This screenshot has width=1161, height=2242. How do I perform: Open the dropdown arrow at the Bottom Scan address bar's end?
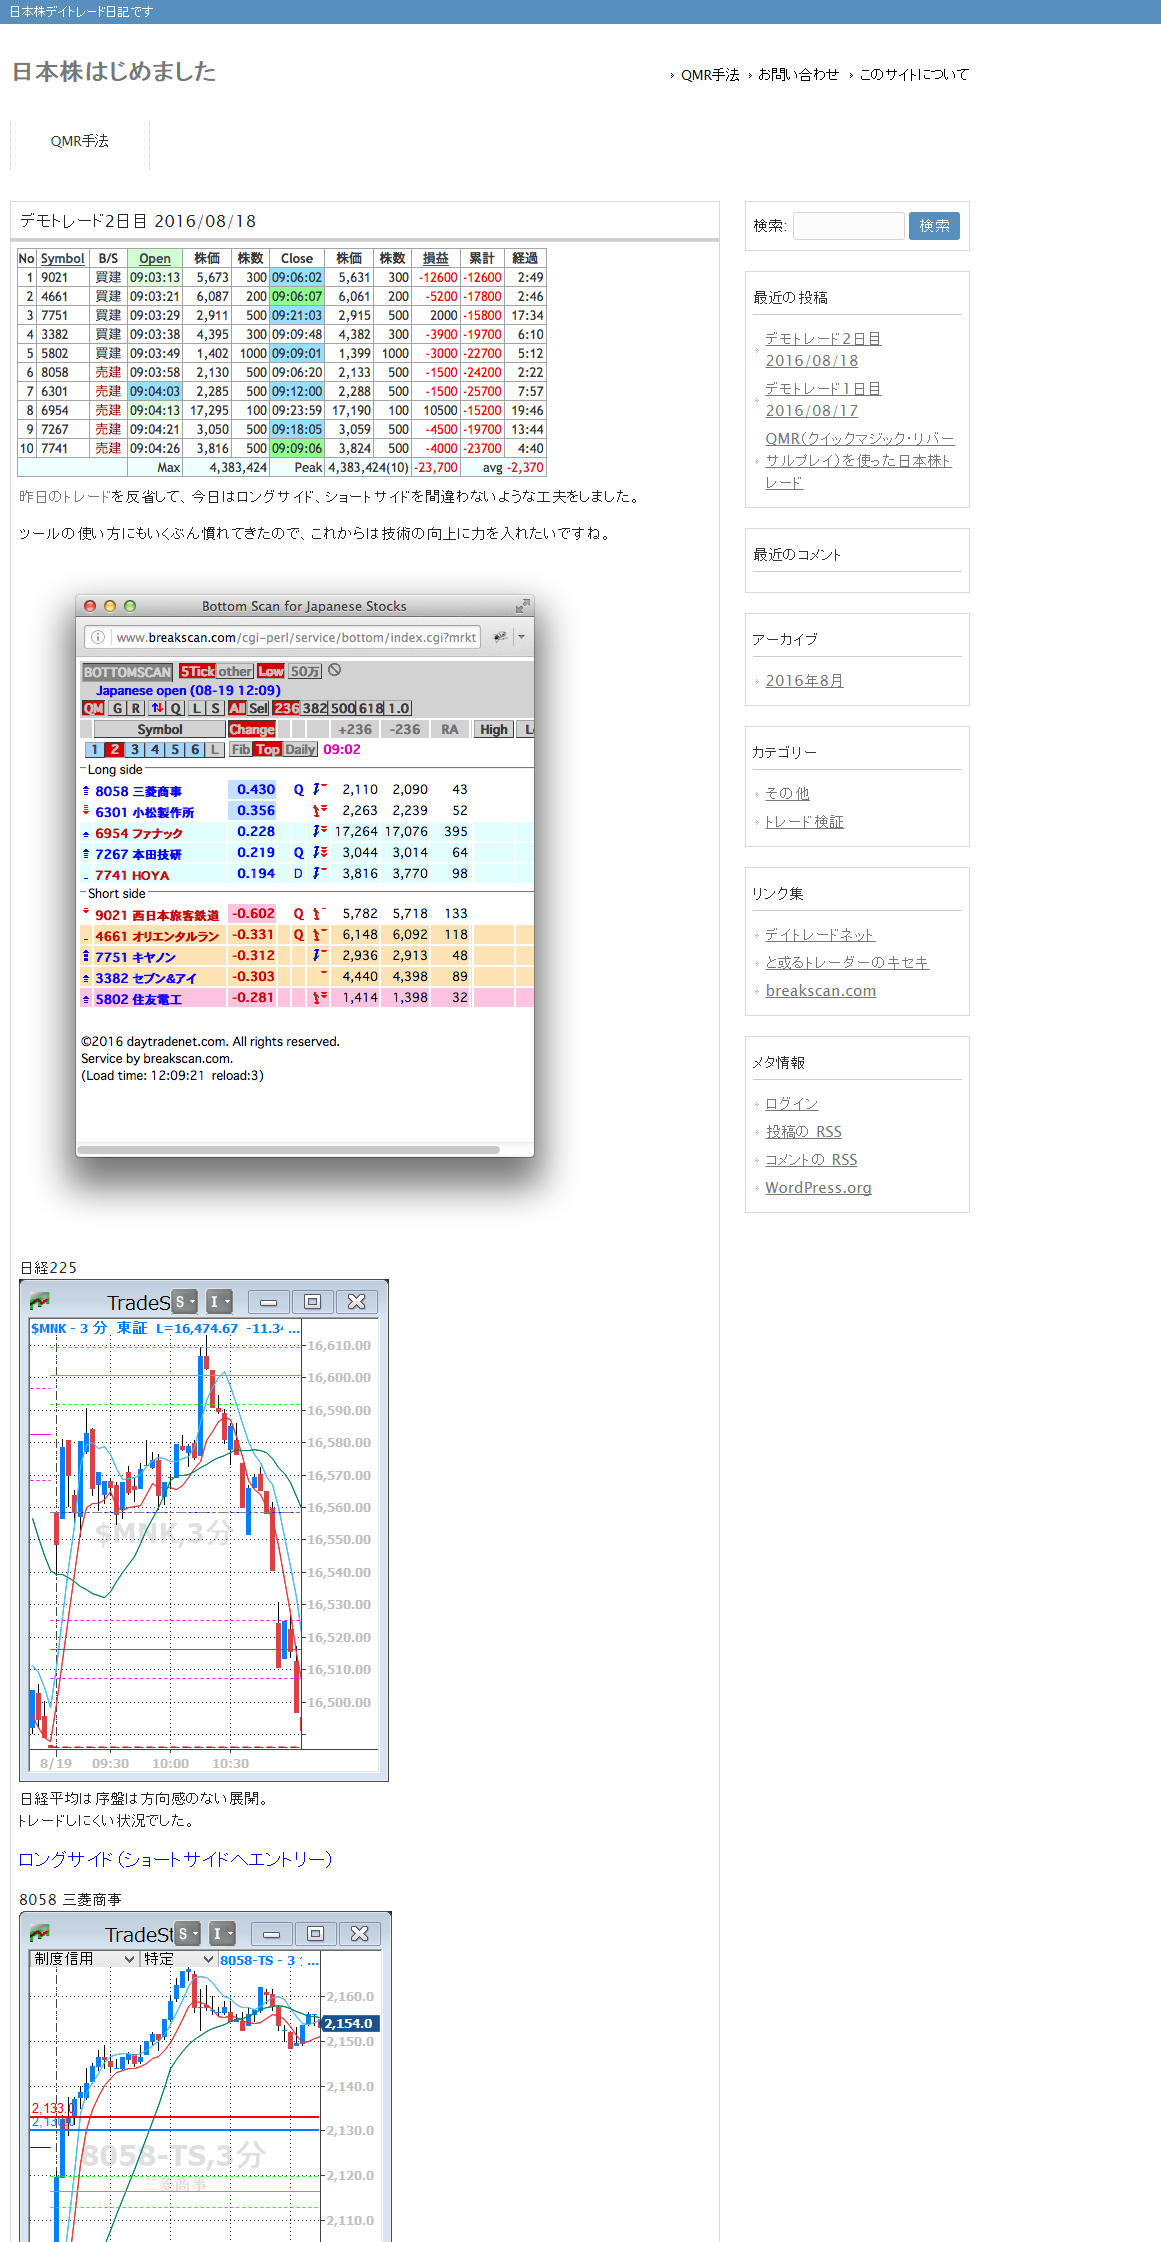click(521, 637)
